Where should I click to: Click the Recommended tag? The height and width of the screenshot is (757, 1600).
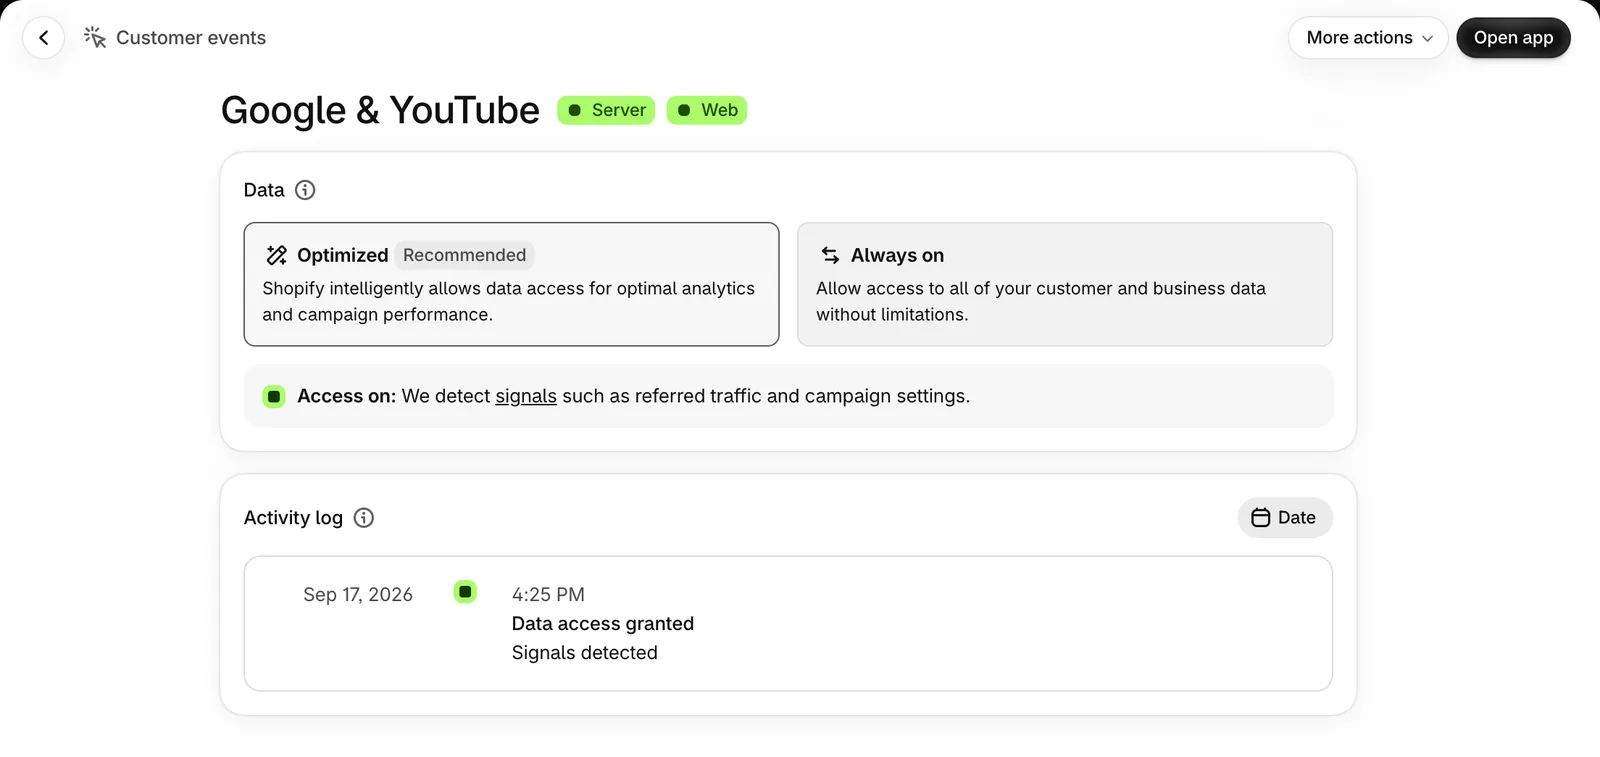click(x=464, y=255)
